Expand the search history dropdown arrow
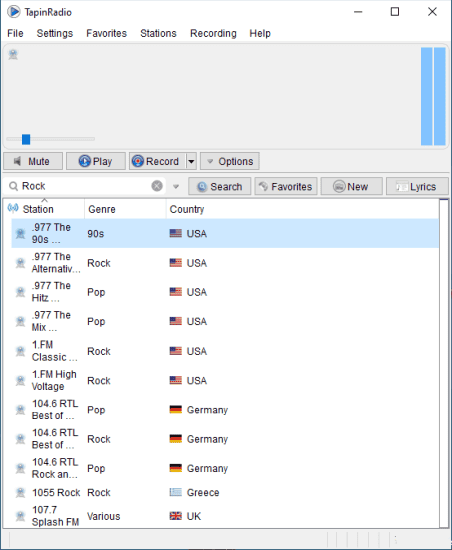This screenshot has height=550, width=452. pos(176,186)
